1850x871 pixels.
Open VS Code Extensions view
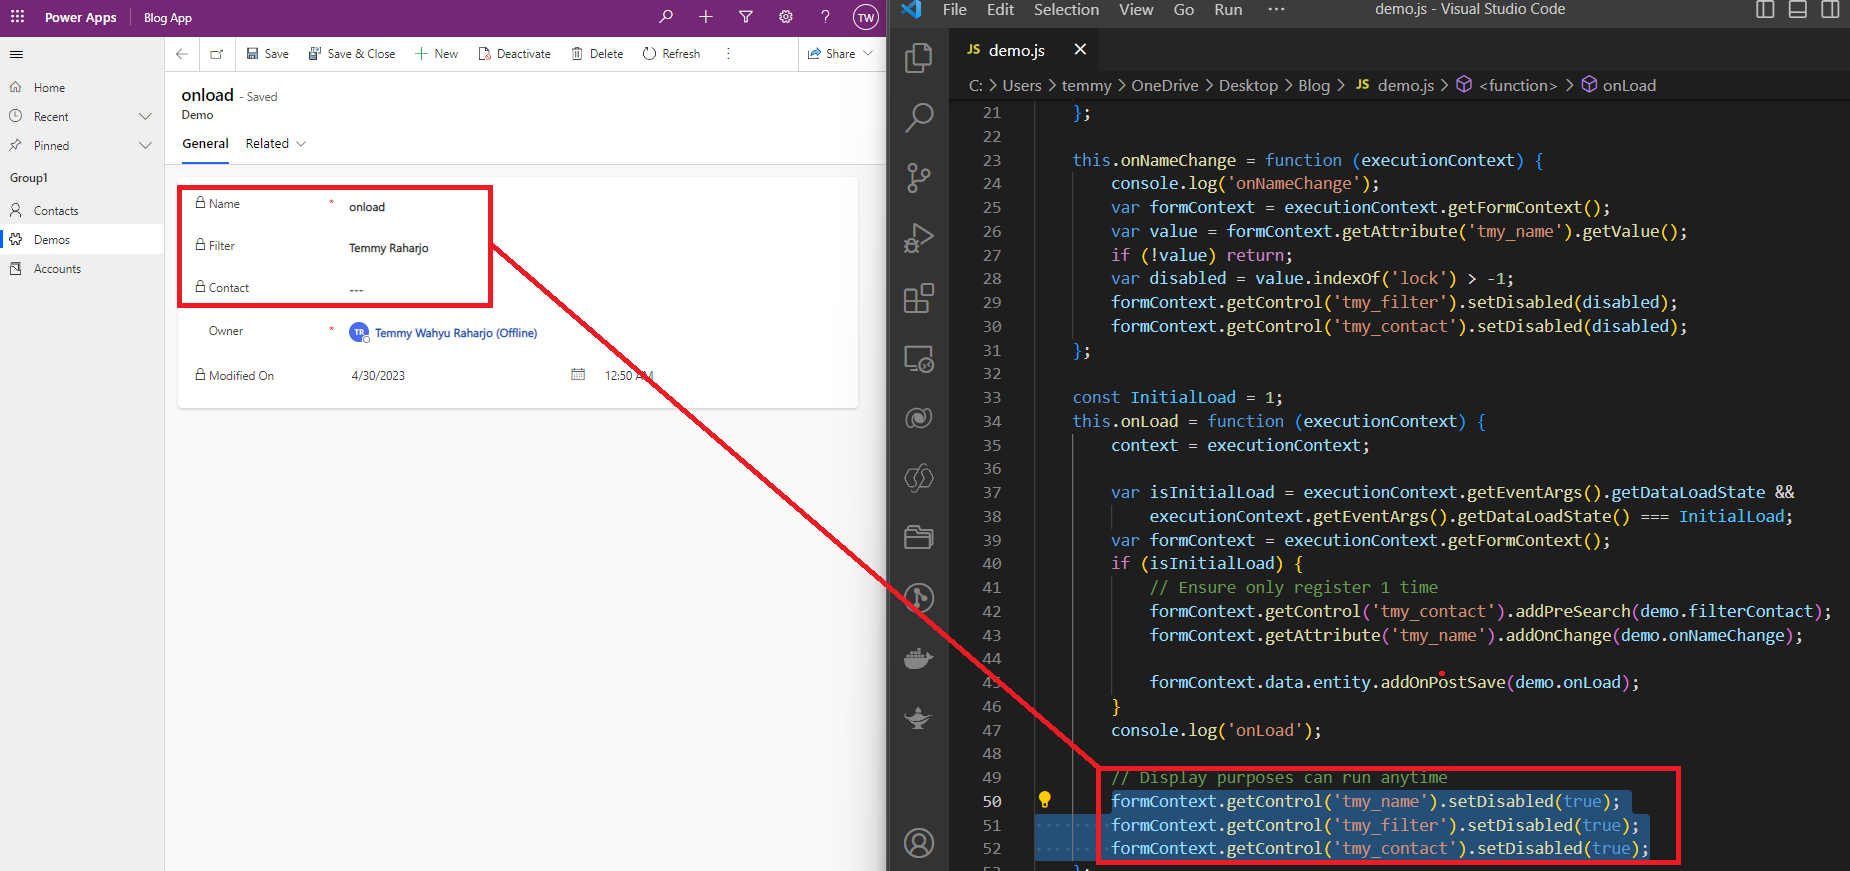click(918, 298)
